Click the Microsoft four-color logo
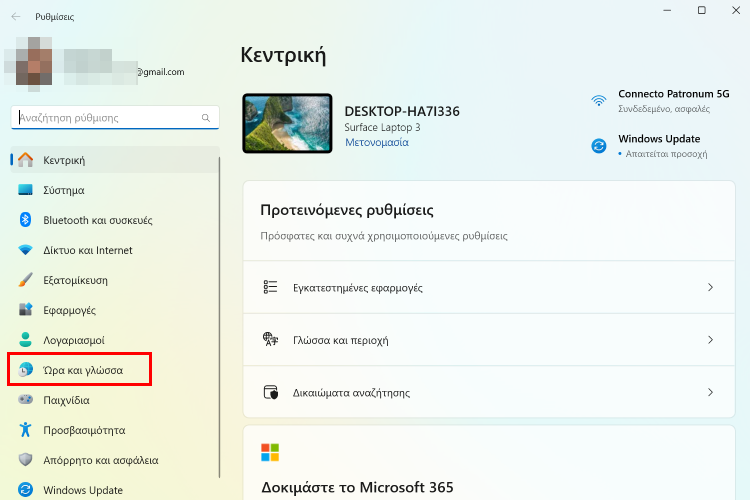 point(270,452)
